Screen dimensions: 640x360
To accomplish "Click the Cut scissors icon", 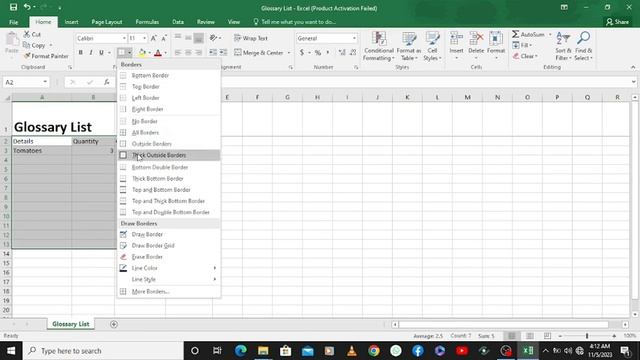I will coord(27,34).
